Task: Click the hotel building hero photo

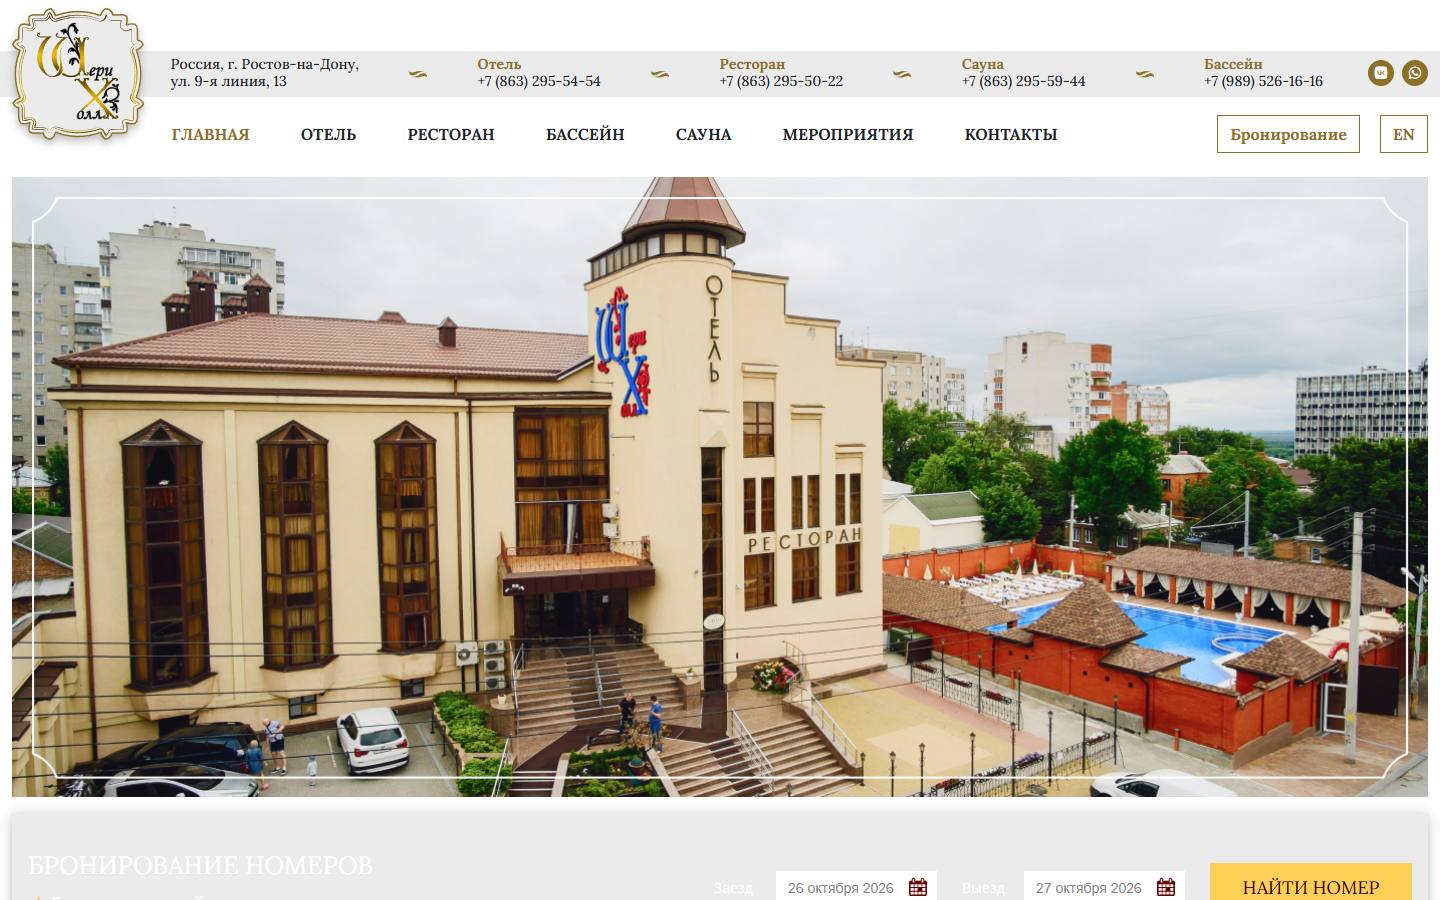Action: click(720, 487)
